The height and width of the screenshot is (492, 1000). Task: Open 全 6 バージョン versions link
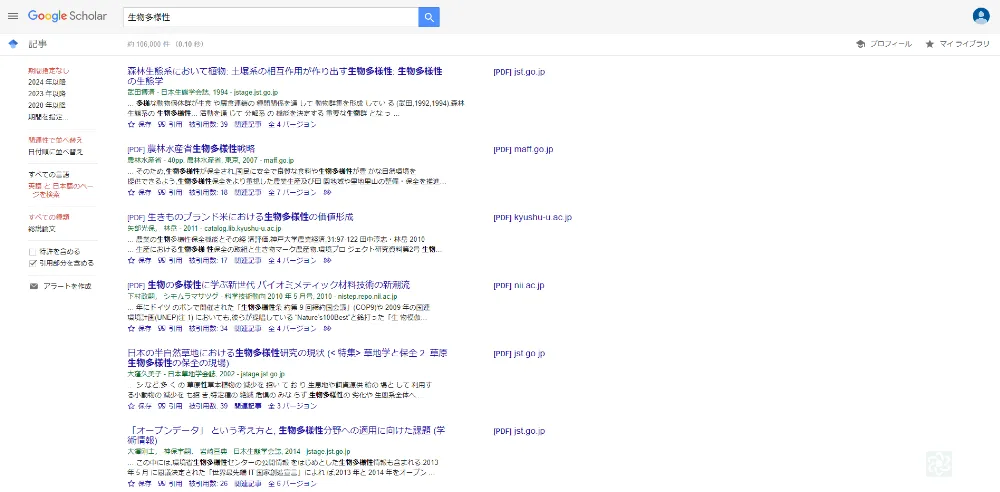pyautogui.click(x=292, y=484)
